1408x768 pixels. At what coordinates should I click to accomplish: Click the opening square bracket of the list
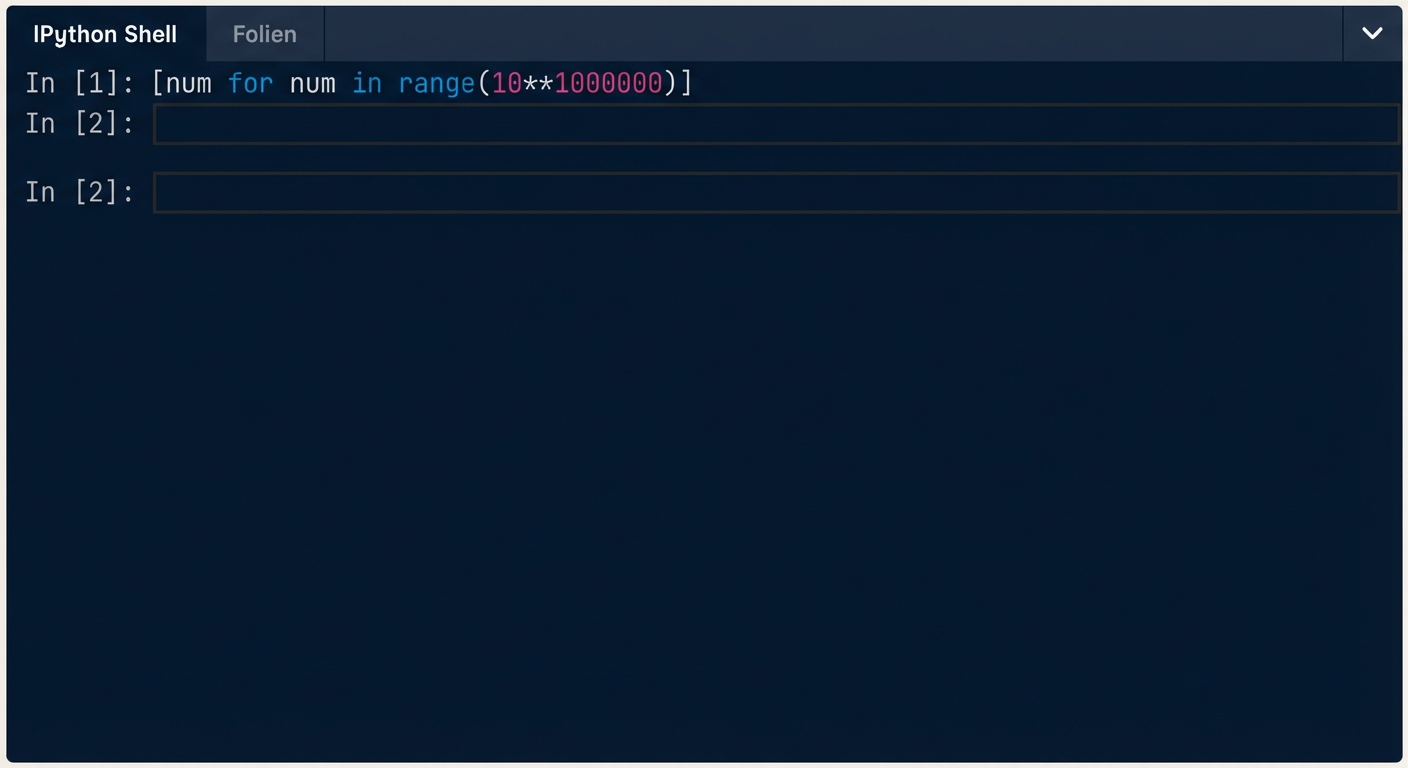[x=158, y=83]
